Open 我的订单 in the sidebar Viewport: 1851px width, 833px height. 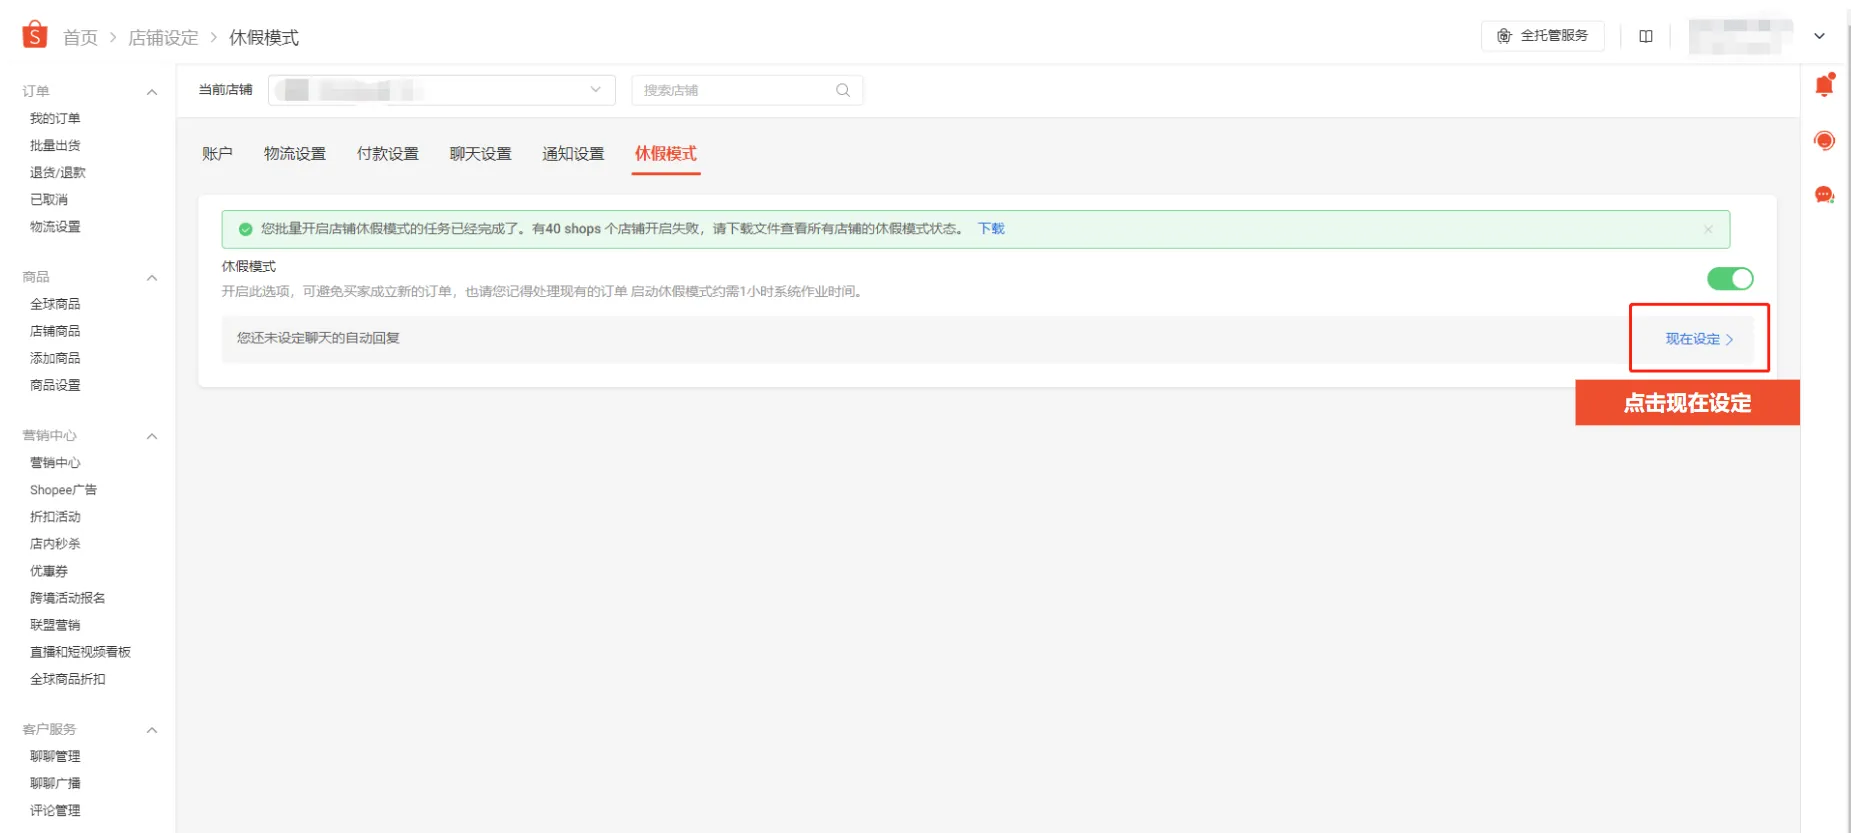[x=55, y=119]
